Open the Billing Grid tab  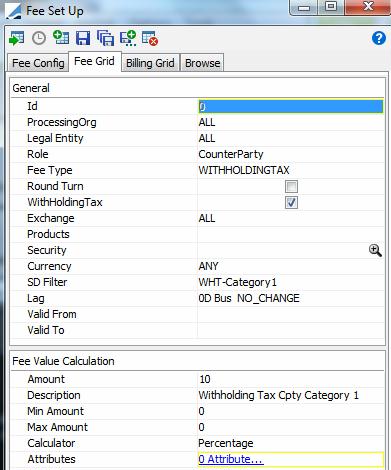[150, 63]
